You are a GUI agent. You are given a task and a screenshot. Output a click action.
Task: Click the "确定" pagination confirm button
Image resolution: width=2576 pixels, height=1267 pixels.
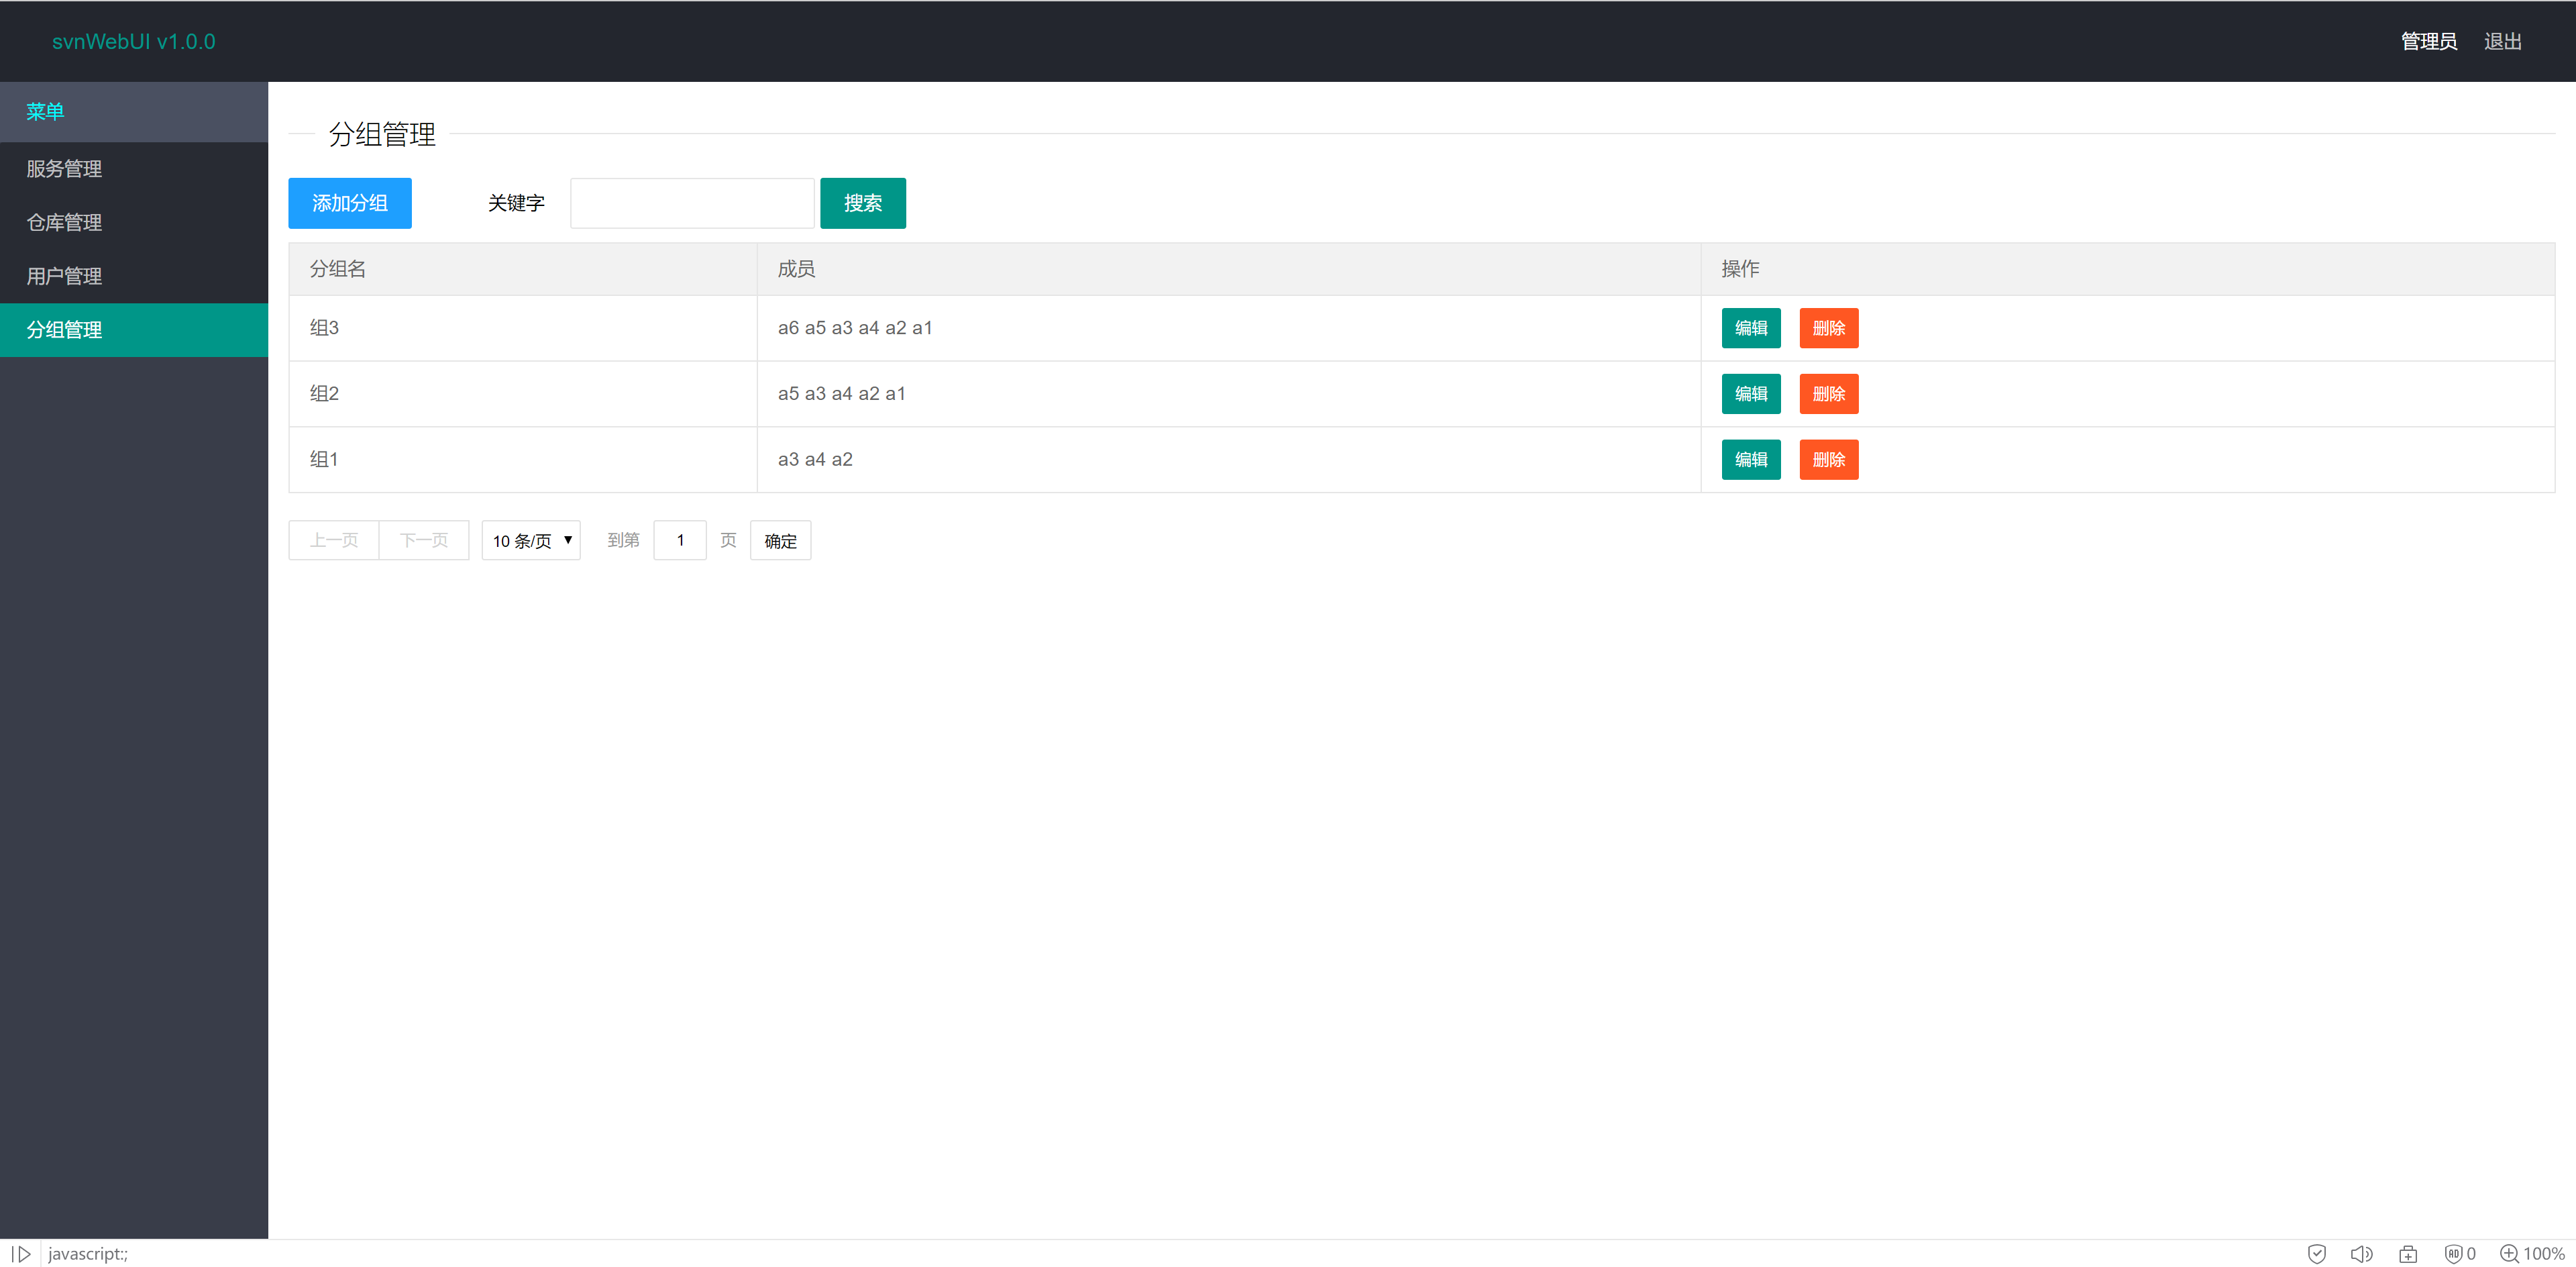(780, 540)
